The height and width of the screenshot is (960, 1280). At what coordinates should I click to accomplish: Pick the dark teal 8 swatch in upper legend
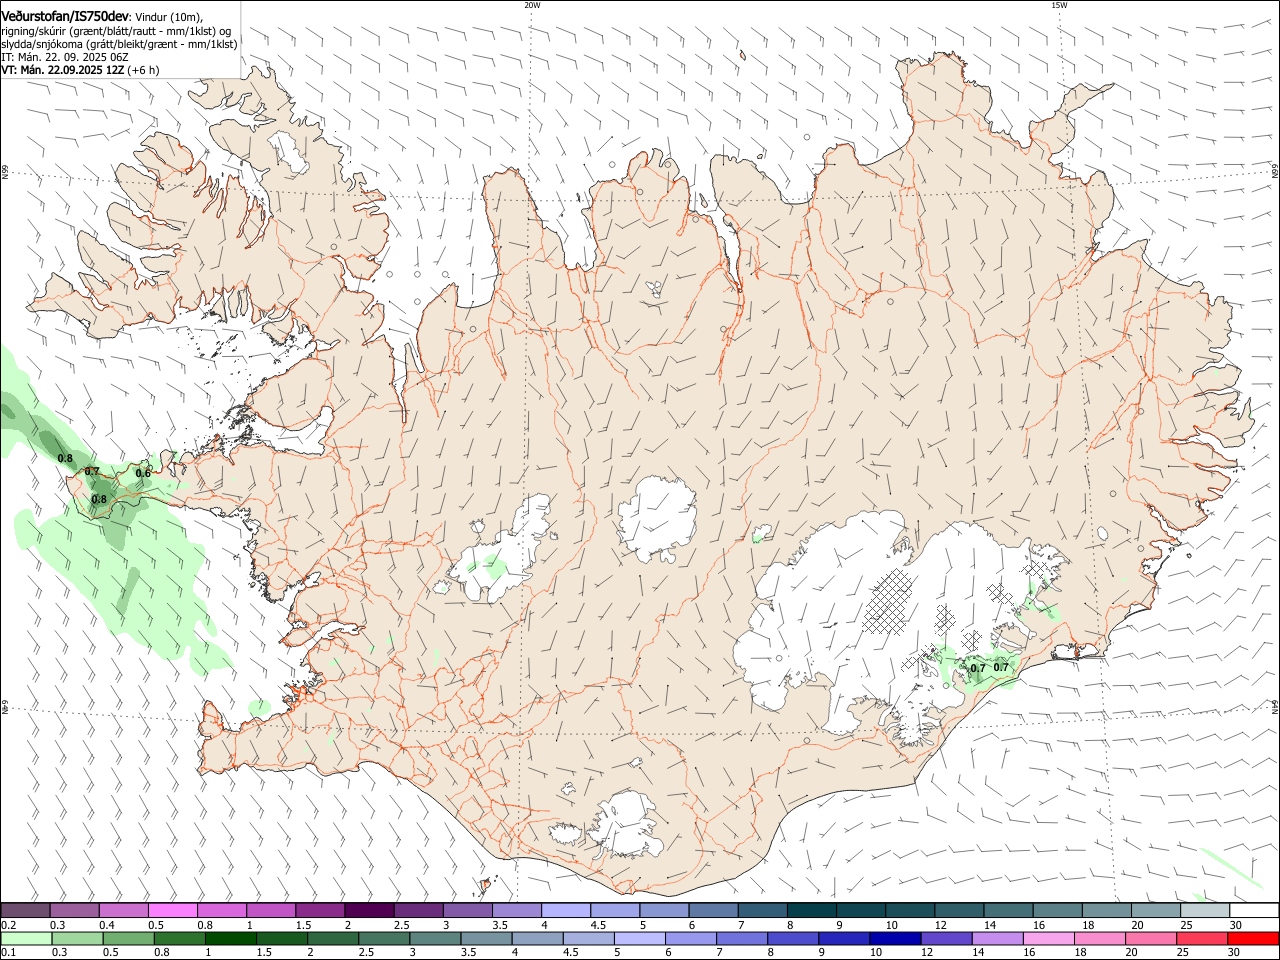point(812,910)
